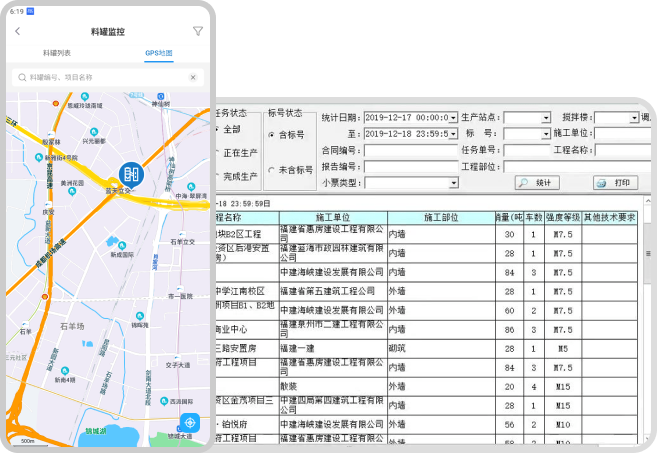Open the 统计日期 start date dropdown
Screen dimensions: 657x453
453,118
